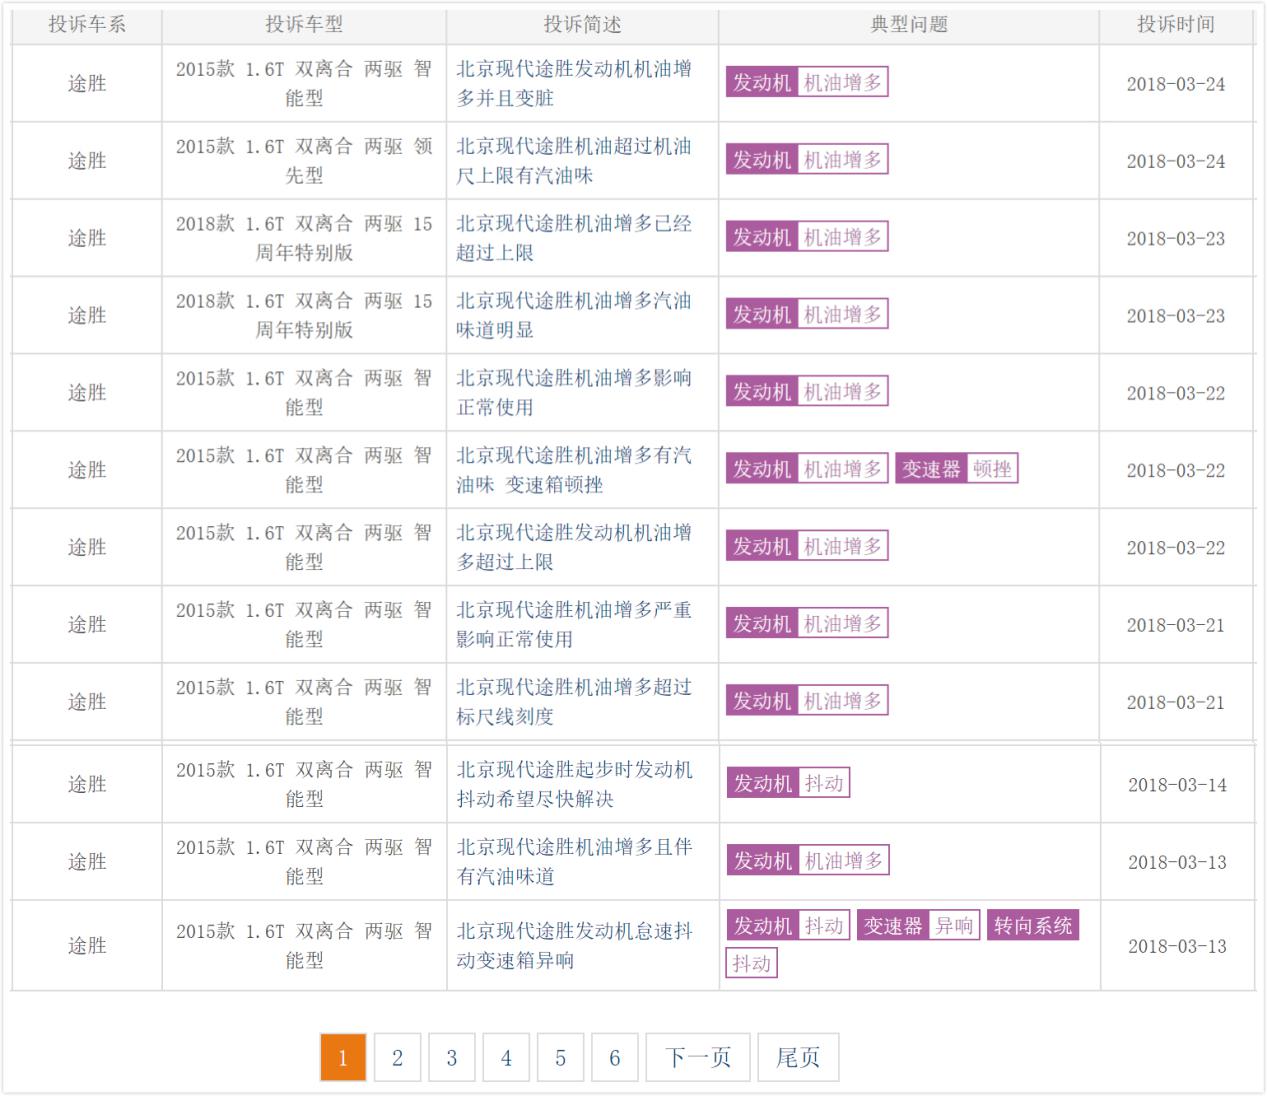
Task: Open complaint 北京现代途胜机油增多有汽油味 变速箱顿挫
Action: coord(574,470)
